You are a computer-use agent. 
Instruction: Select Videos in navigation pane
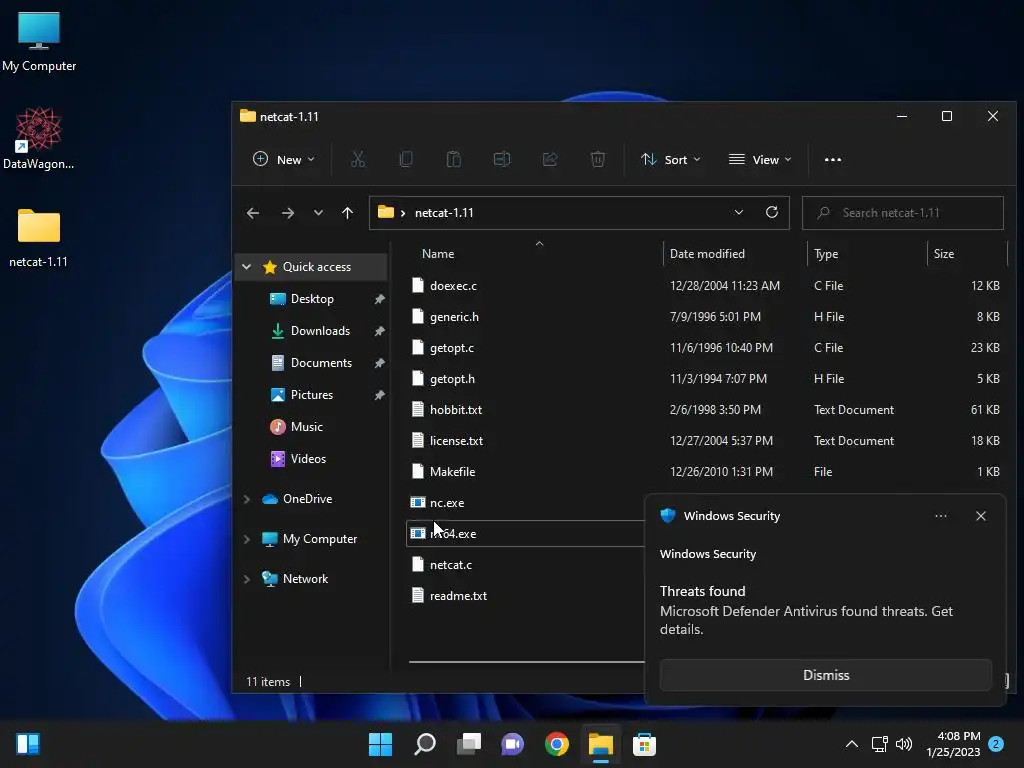(x=308, y=459)
